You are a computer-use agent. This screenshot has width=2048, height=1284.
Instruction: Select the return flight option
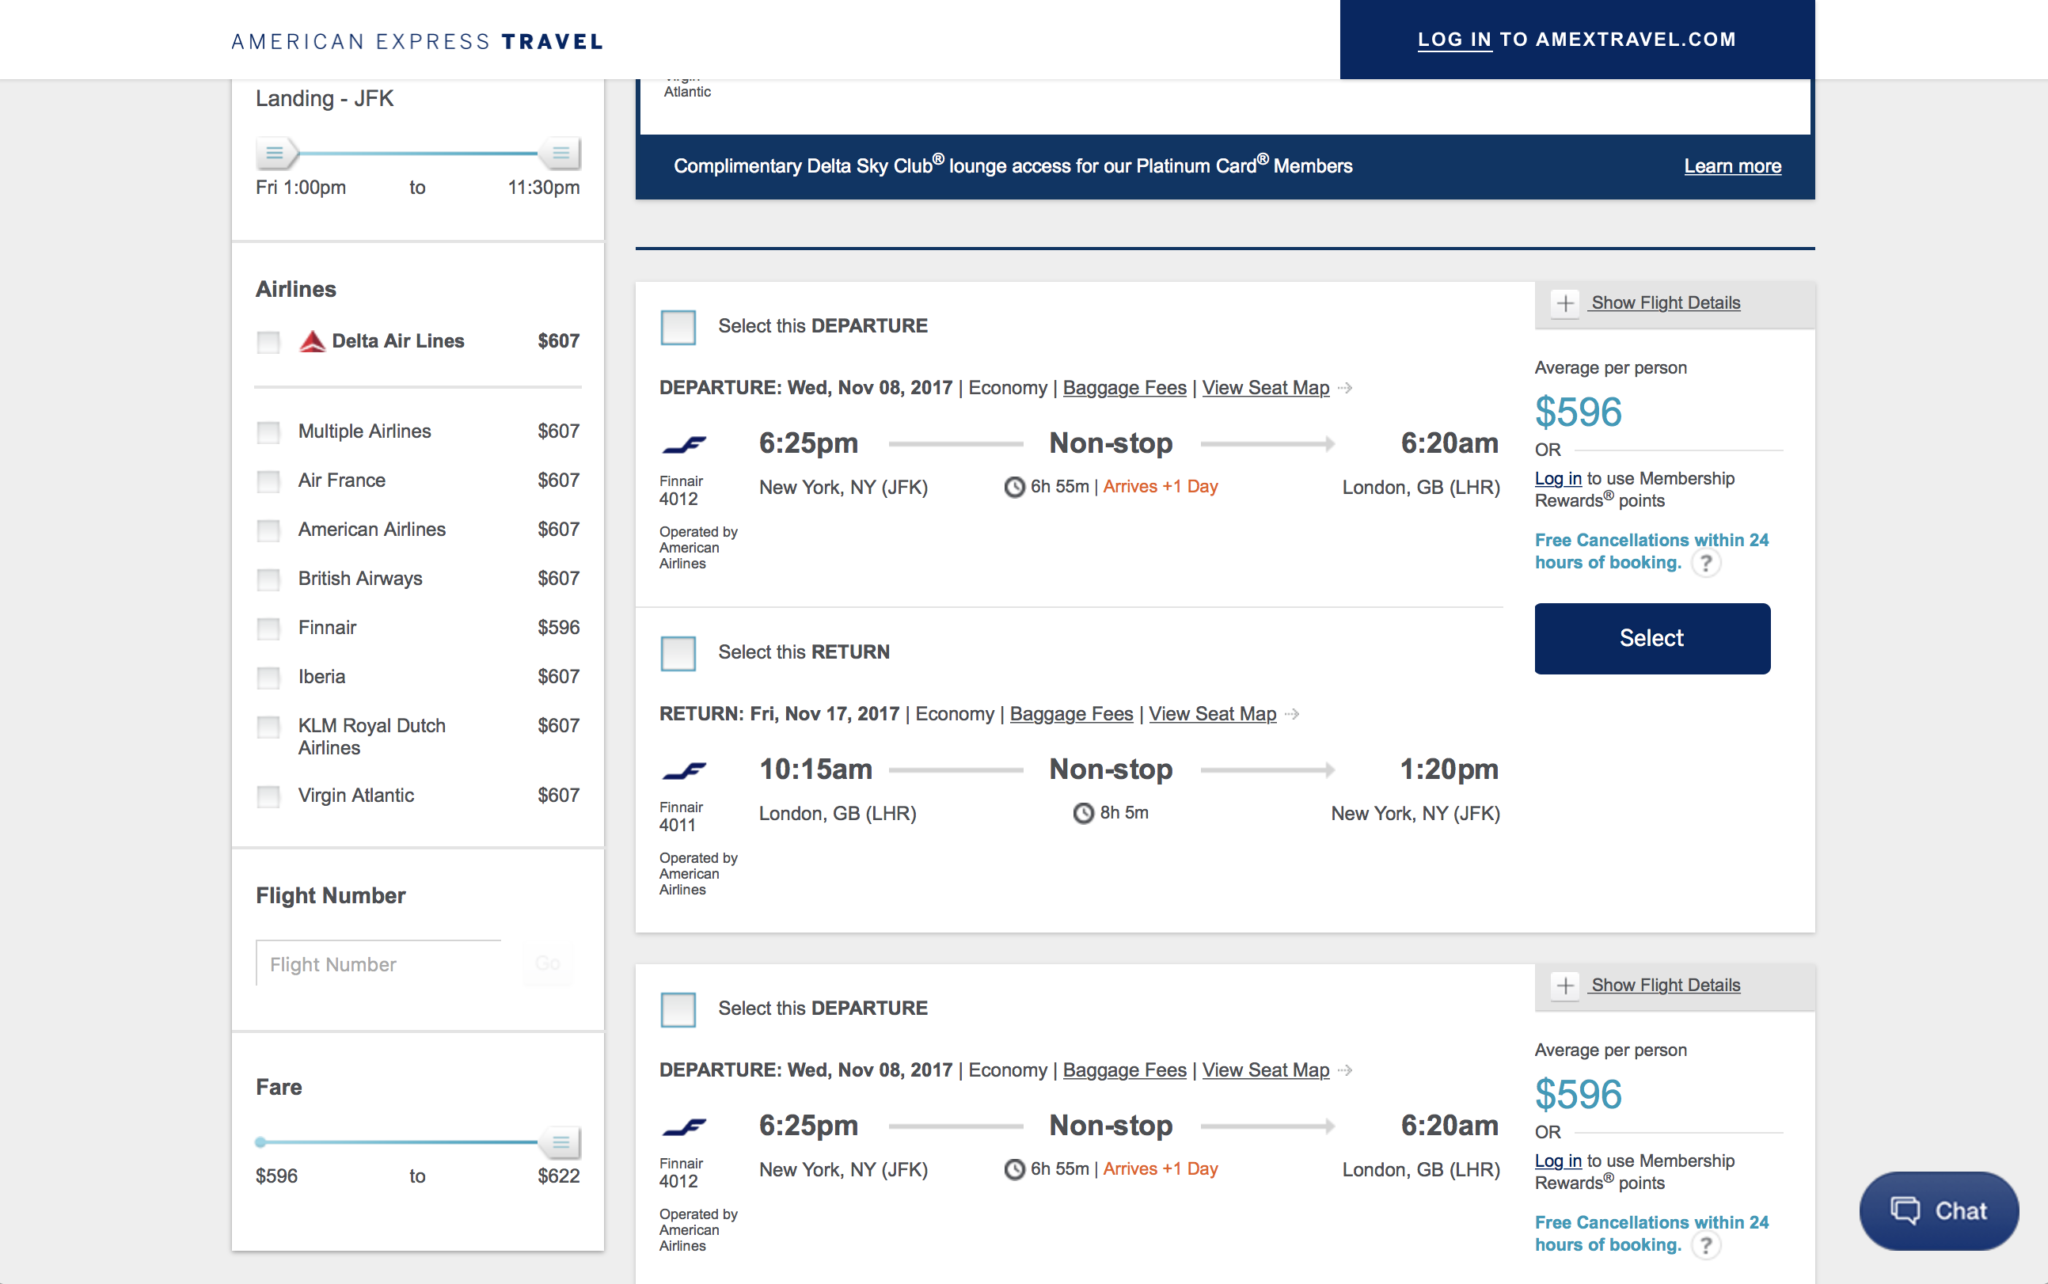click(x=677, y=651)
